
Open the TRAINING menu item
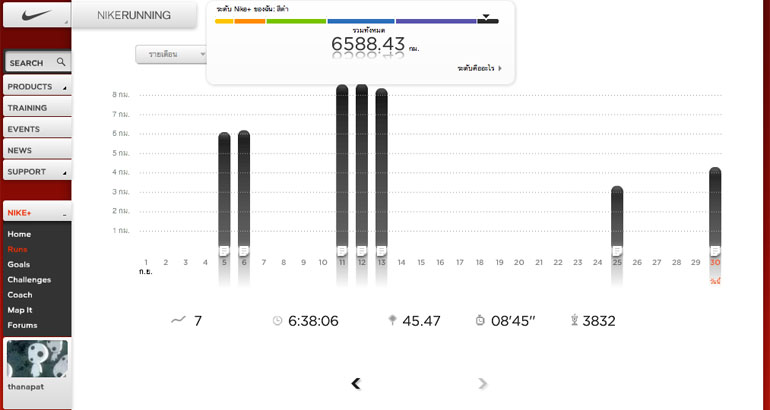tap(36, 108)
